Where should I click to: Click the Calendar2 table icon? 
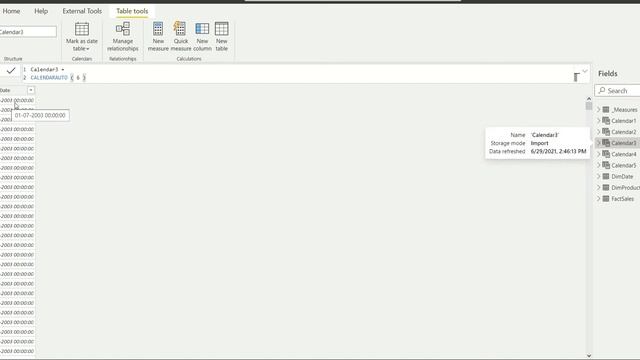click(606, 131)
